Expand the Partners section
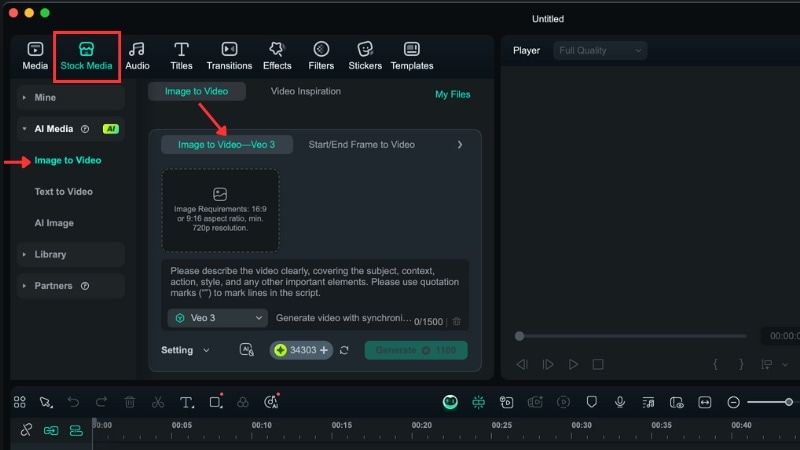This screenshot has height=450, width=800. click(x=71, y=286)
